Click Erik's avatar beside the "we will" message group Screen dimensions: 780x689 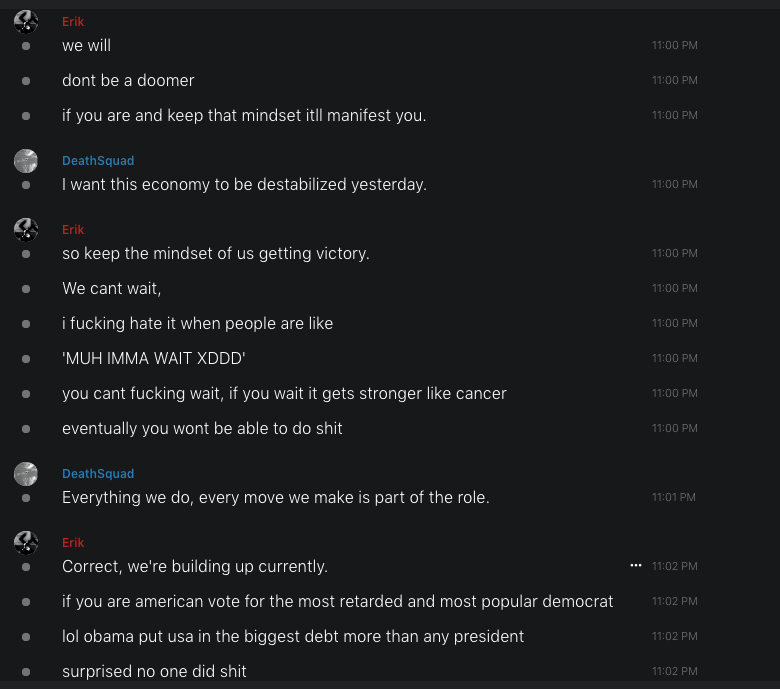26,22
